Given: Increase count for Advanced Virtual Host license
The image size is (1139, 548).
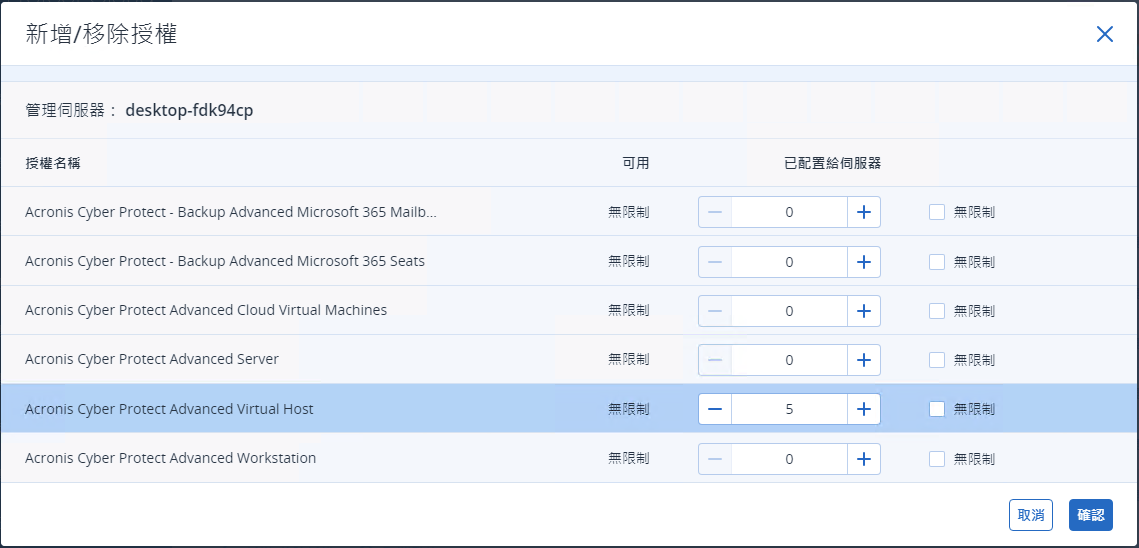Looking at the screenshot, I should [864, 409].
